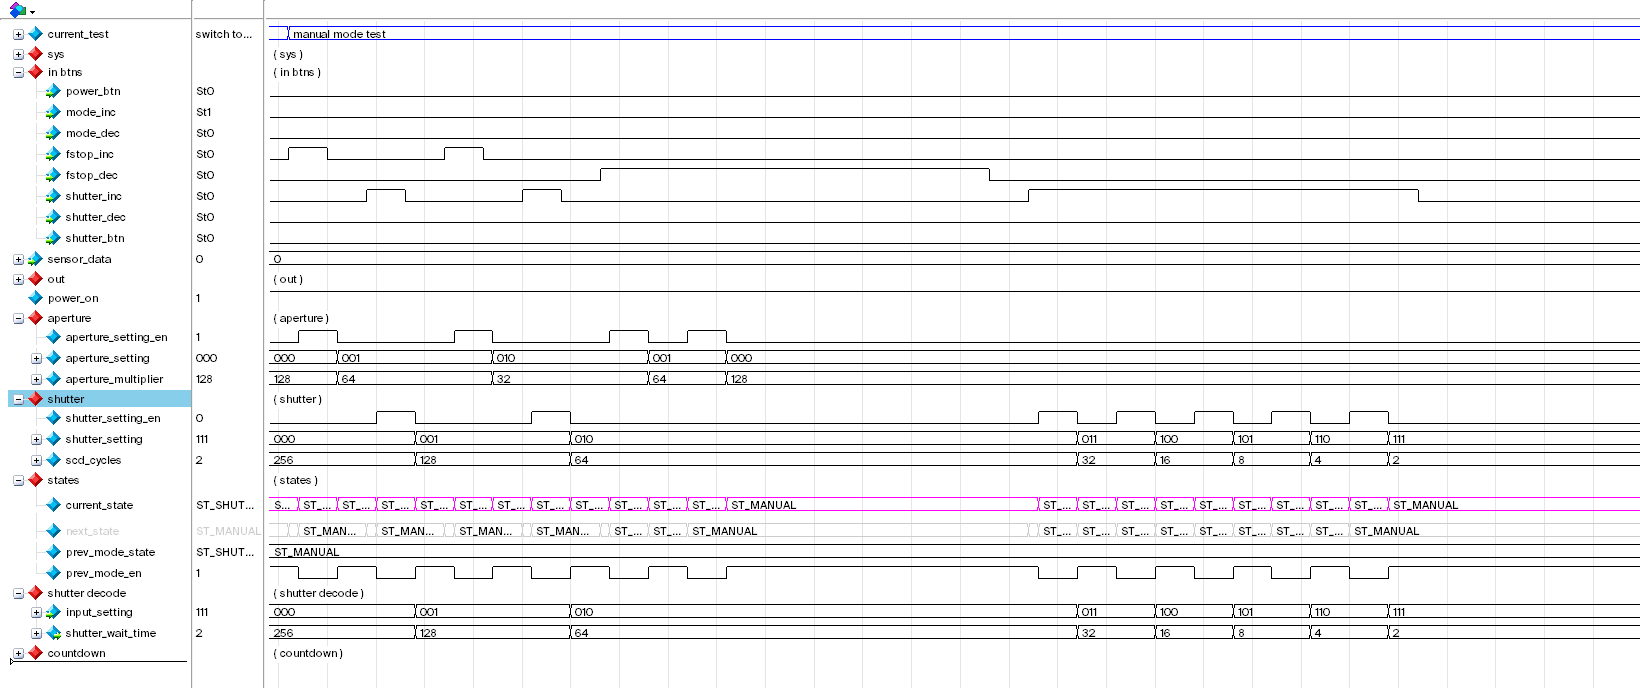1640x688 pixels.
Task: Select the current_state signal icon
Action: pyautogui.click(x=53, y=505)
